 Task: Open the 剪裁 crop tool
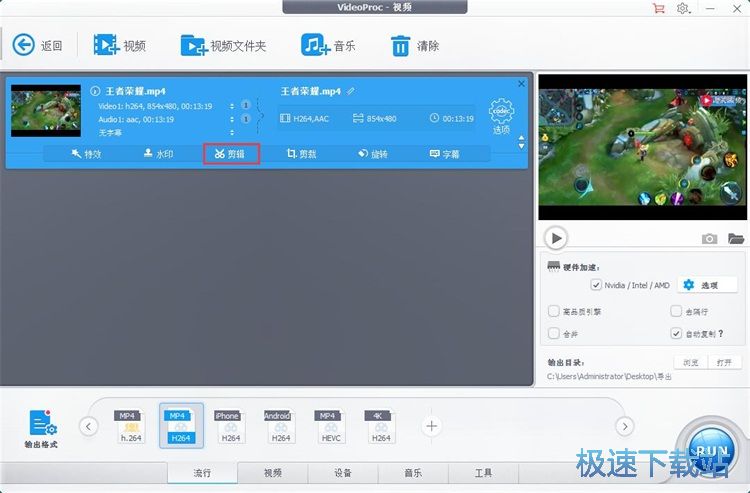[301, 154]
